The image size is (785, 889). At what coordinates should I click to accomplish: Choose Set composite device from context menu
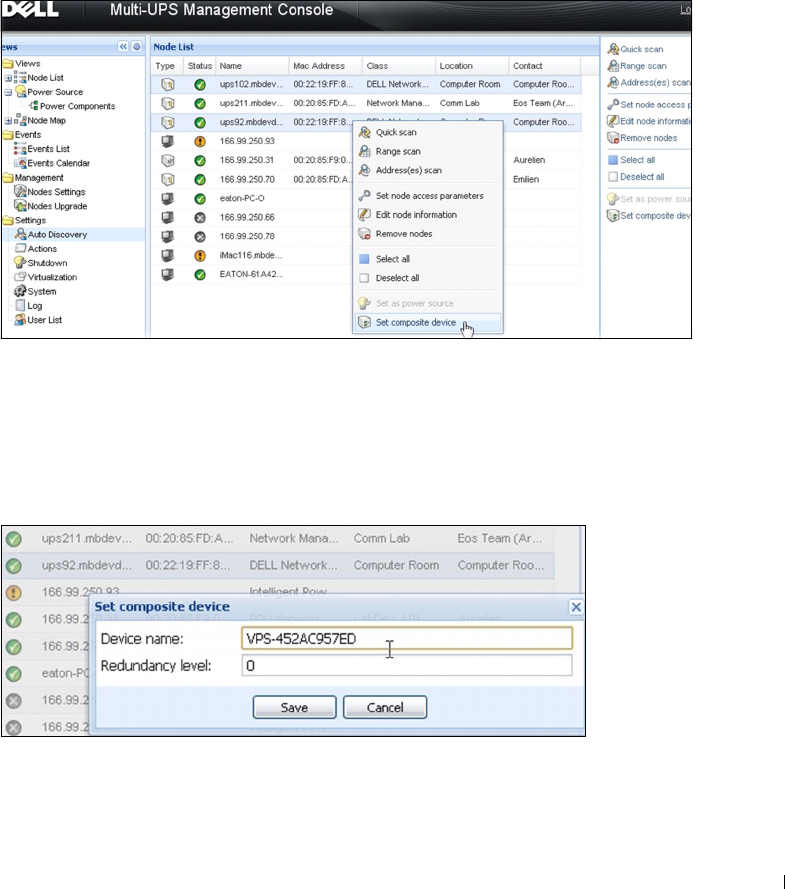point(415,323)
